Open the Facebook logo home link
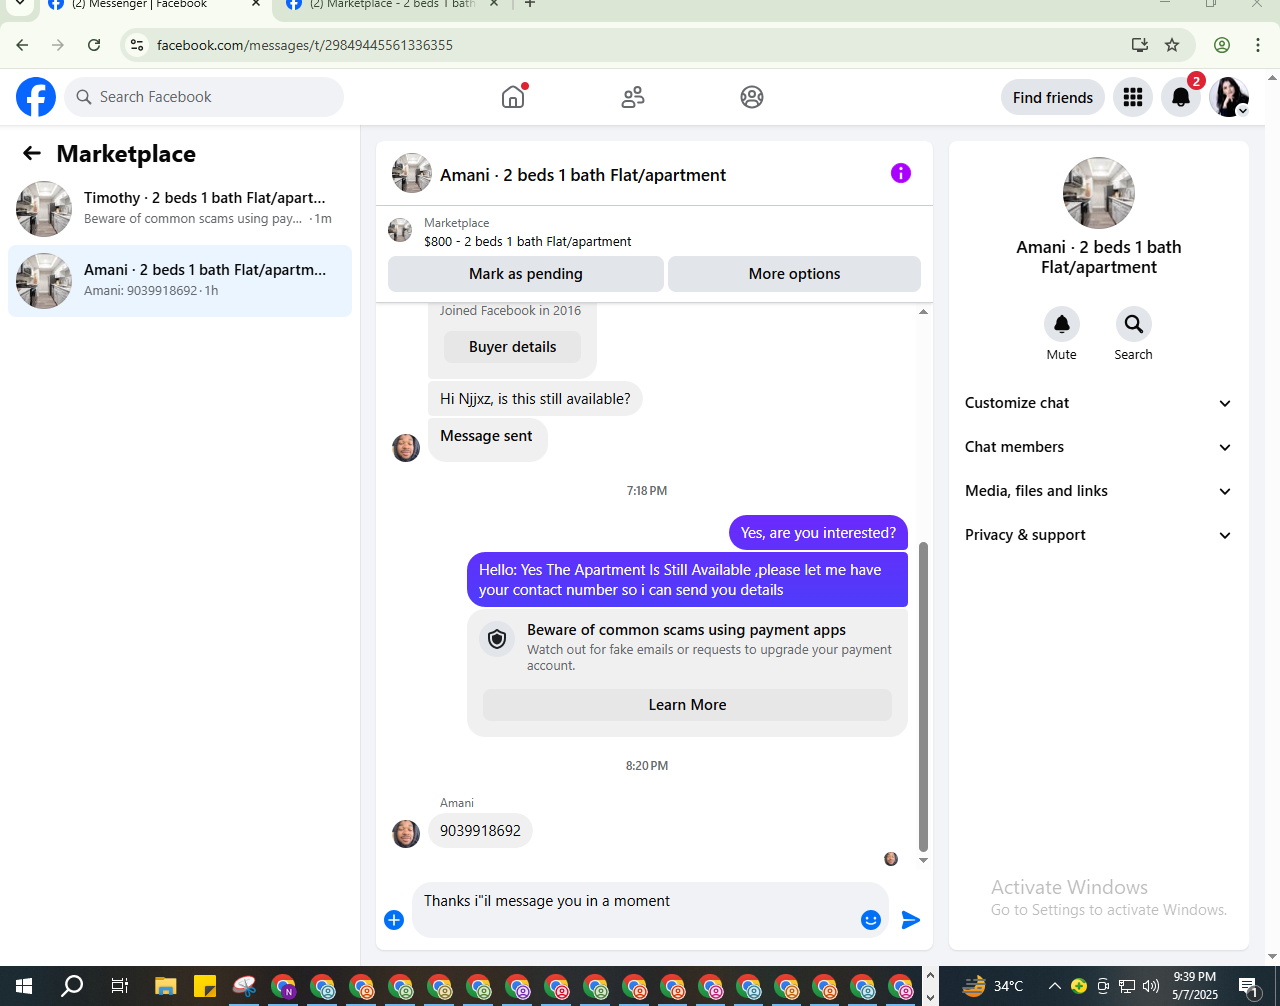Viewport: 1280px width, 1006px height. 36,97
